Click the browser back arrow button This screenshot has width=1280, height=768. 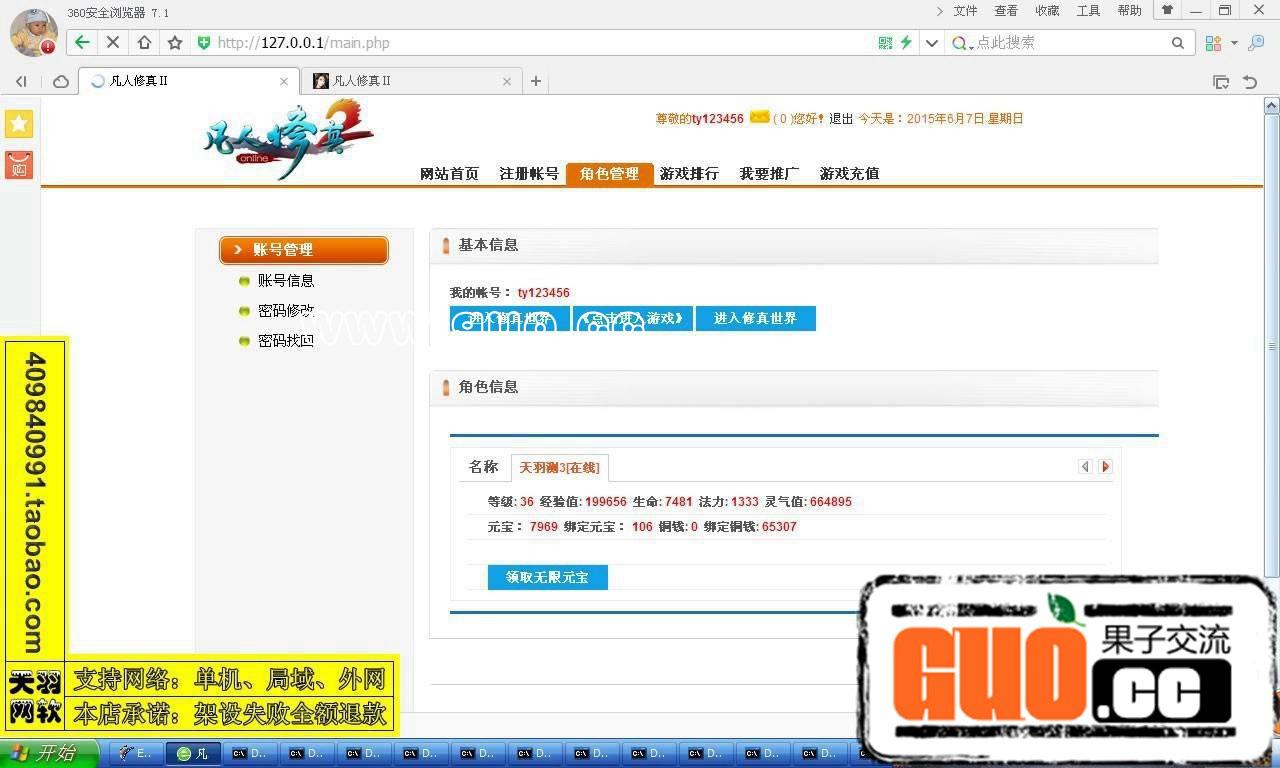pyautogui.click(x=82, y=43)
